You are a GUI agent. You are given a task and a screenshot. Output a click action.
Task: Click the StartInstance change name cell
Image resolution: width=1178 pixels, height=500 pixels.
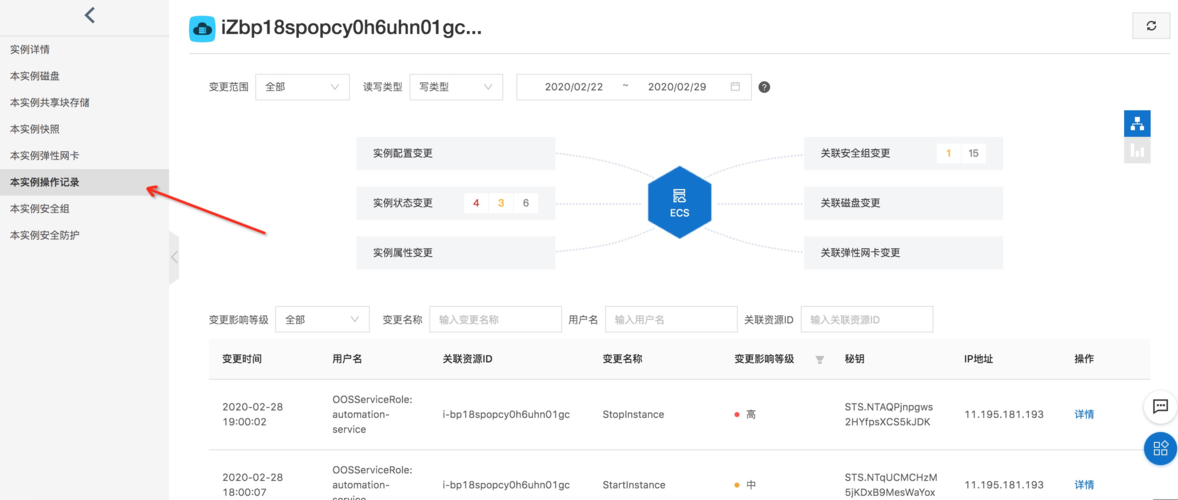point(633,485)
